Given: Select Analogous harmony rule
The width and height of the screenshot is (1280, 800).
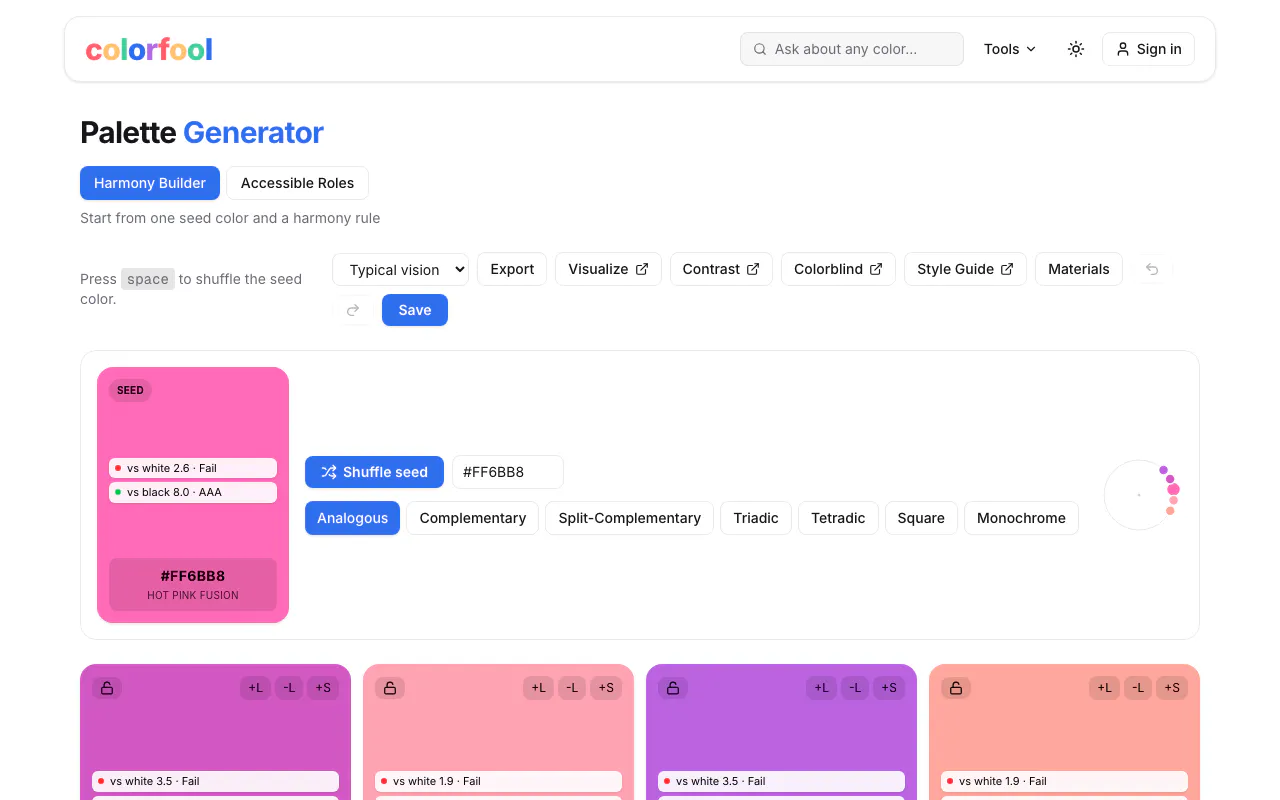Looking at the screenshot, I should tap(352, 518).
